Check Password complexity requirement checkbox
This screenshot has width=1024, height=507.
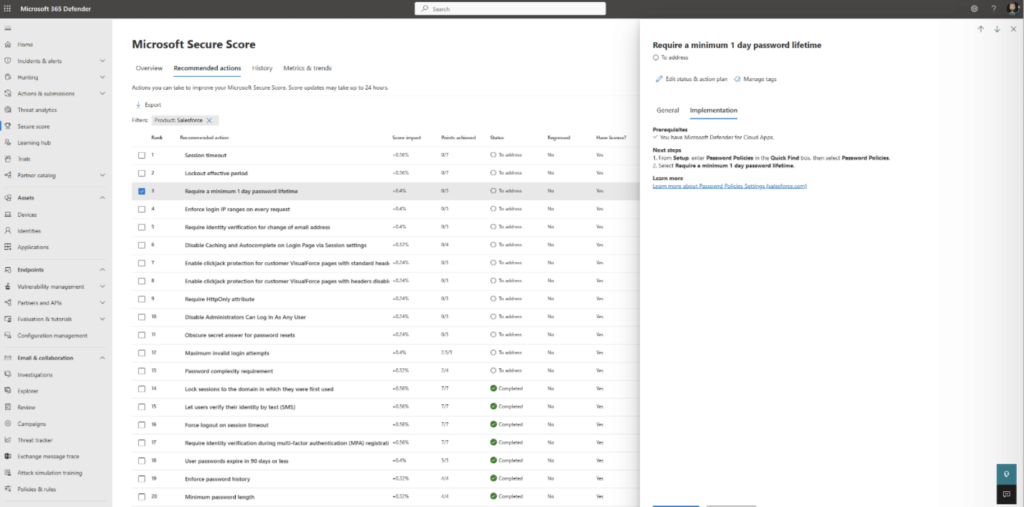pyautogui.click(x=142, y=370)
